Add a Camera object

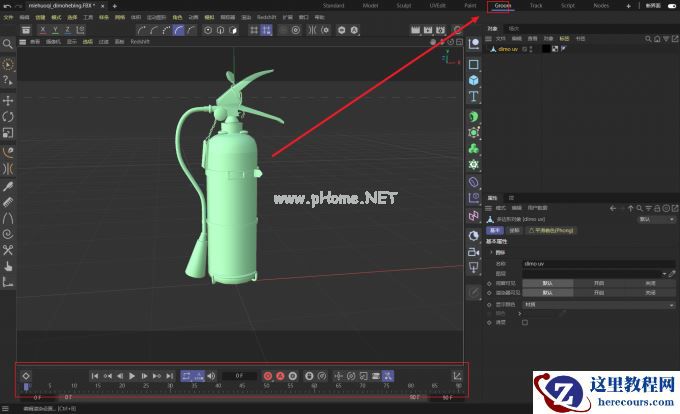point(474,252)
